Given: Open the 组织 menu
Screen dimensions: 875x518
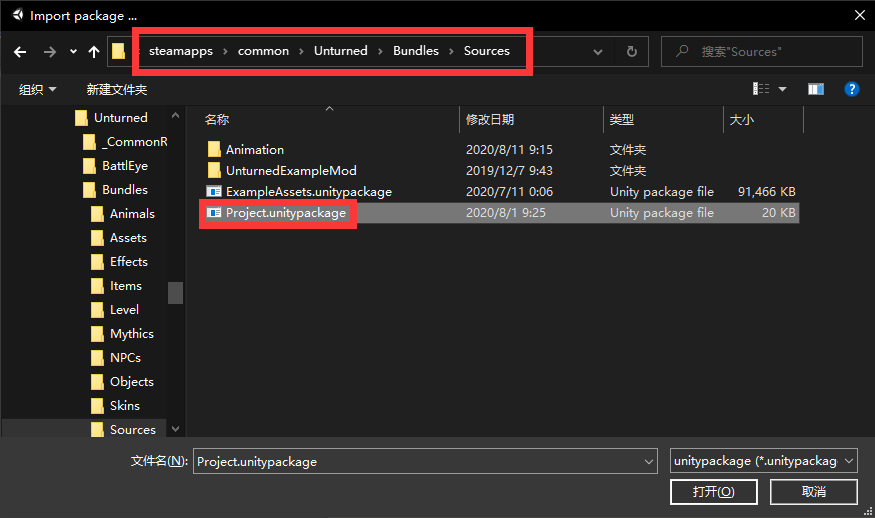Looking at the screenshot, I should click(x=37, y=89).
